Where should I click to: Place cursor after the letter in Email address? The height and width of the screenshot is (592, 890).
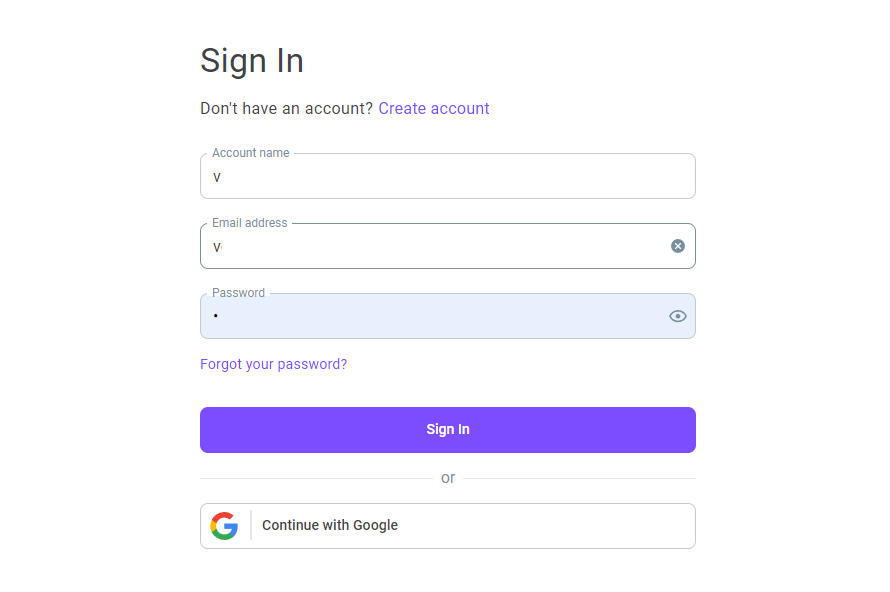[222, 247]
